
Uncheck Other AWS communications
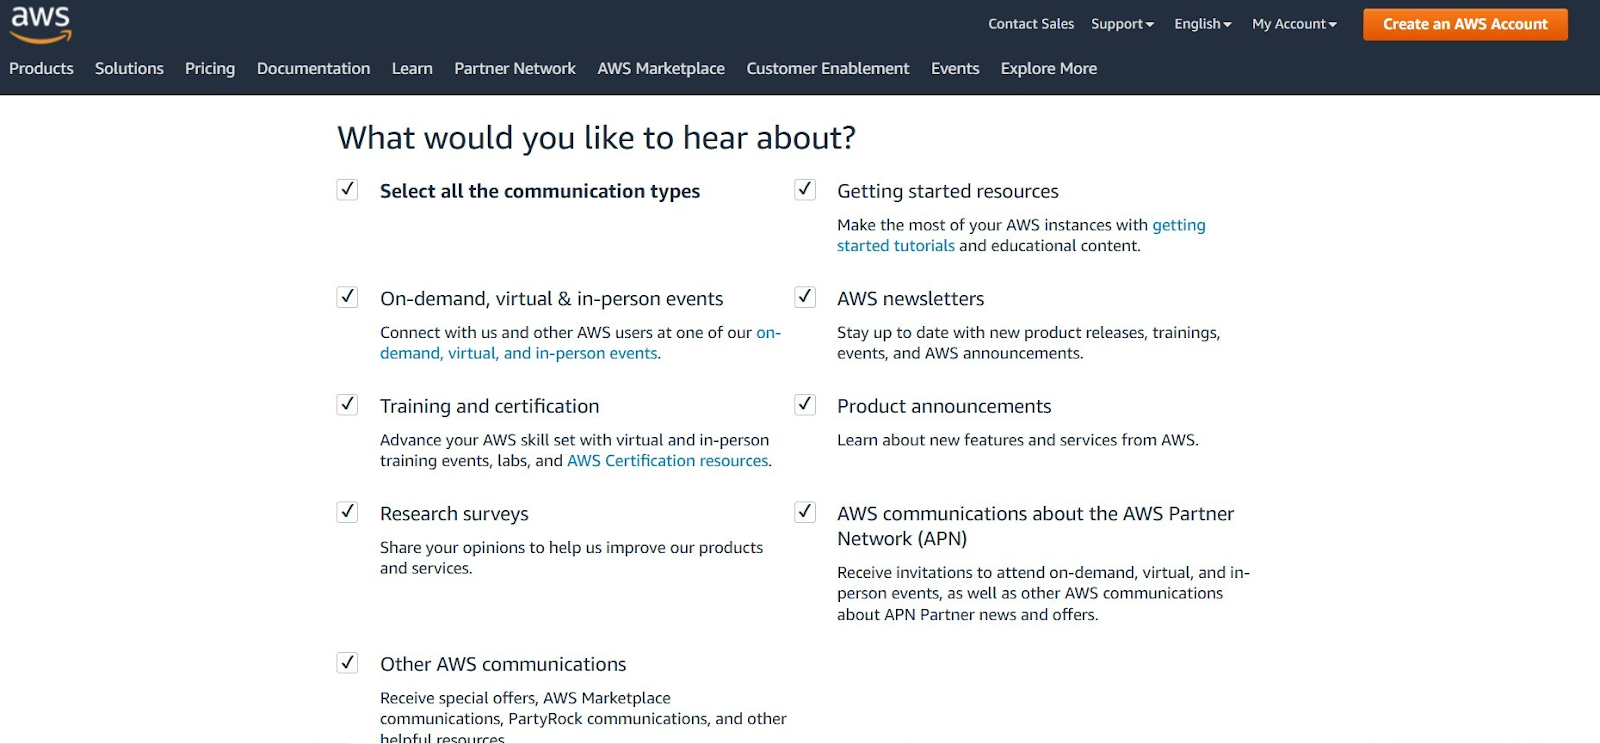347,662
